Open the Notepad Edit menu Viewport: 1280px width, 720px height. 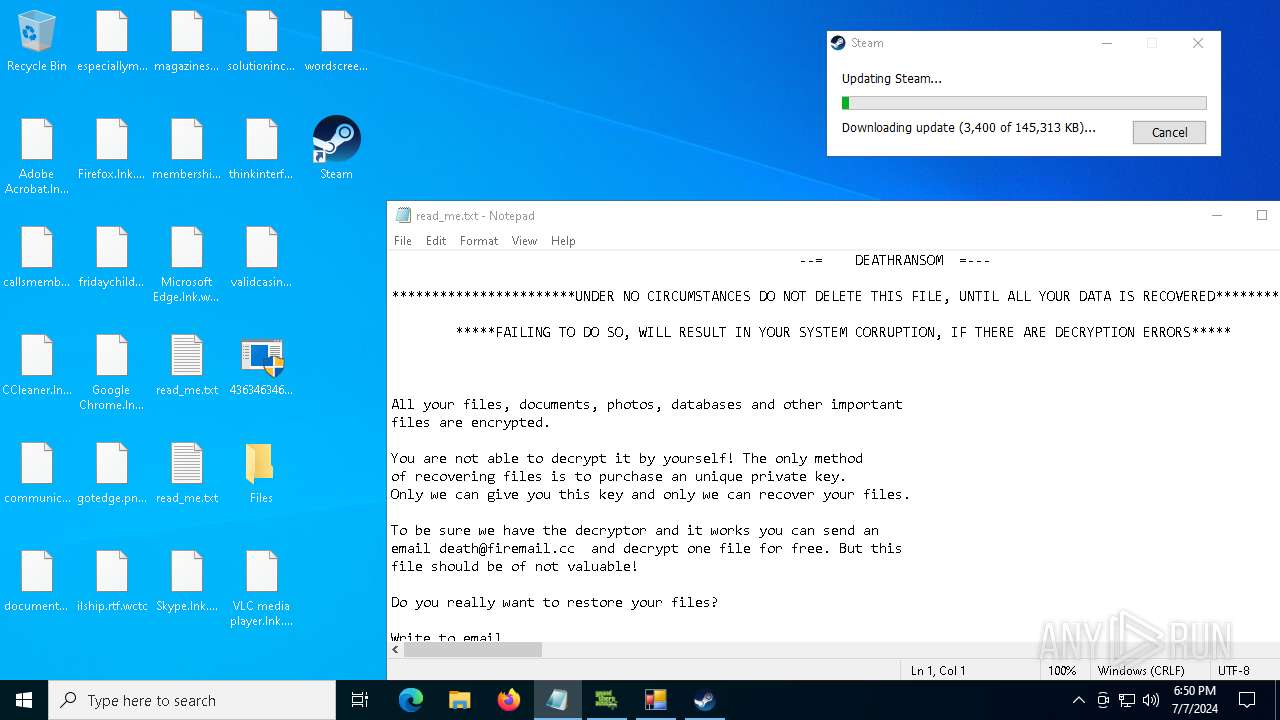436,241
